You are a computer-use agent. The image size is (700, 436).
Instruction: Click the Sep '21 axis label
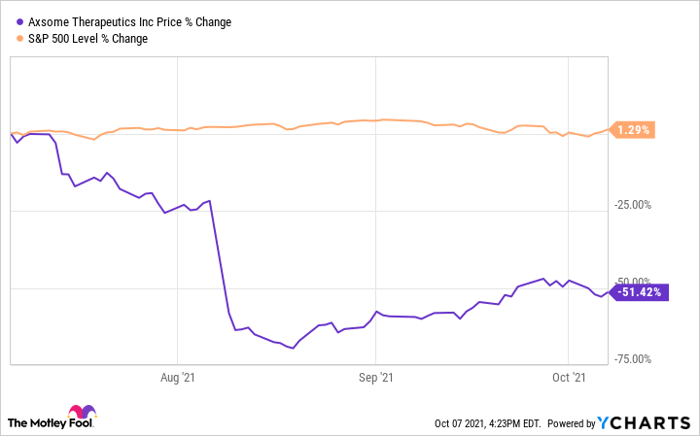pos(375,379)
